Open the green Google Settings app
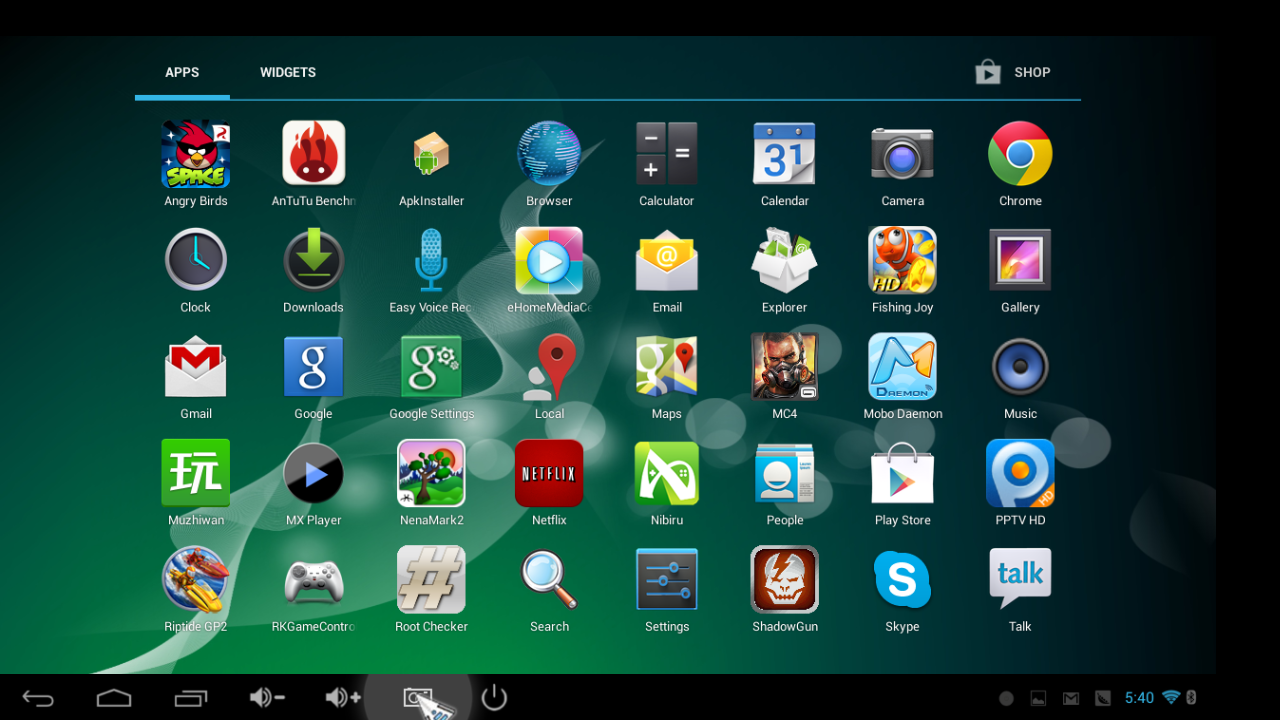The height and width of the screenshot is (720, 1280). pyautogui.click(x=431, y=367)
